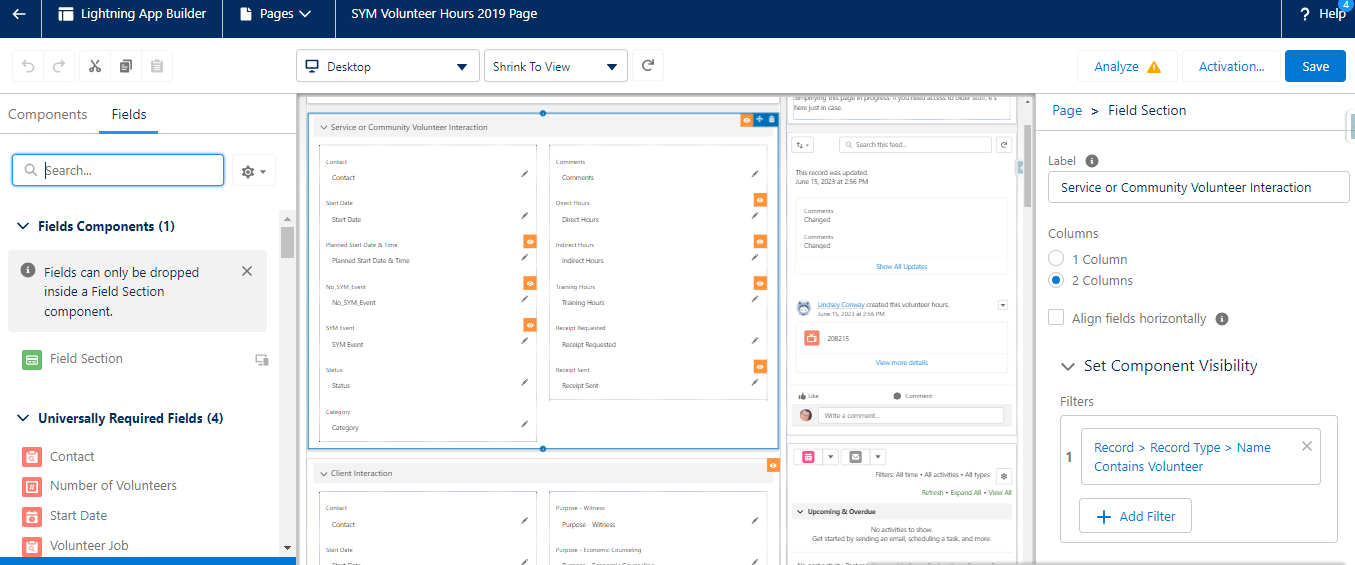
Task: Open the Help menu
Action: 1323,14
